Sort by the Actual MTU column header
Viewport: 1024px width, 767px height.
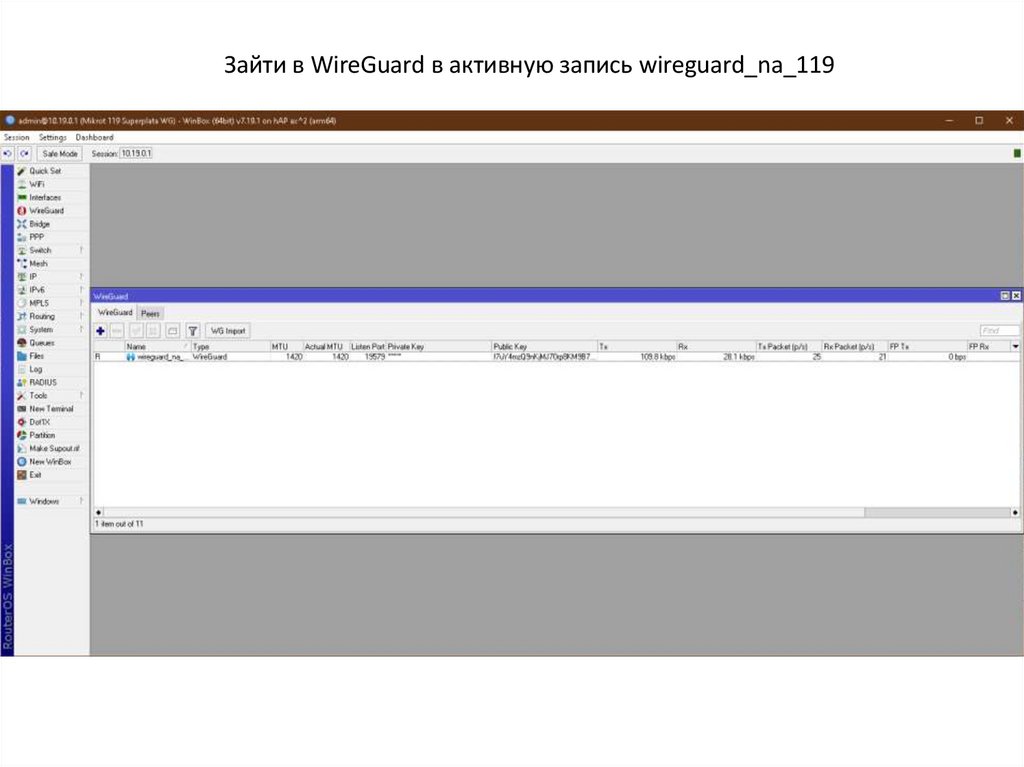click(326, 346)
